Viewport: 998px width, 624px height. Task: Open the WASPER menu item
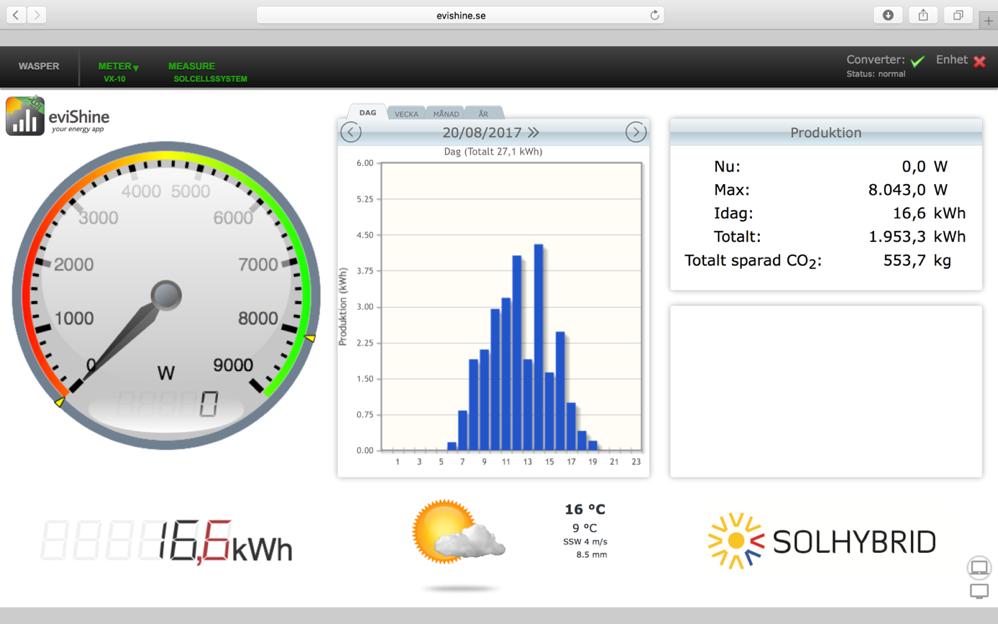pos(39,66)
